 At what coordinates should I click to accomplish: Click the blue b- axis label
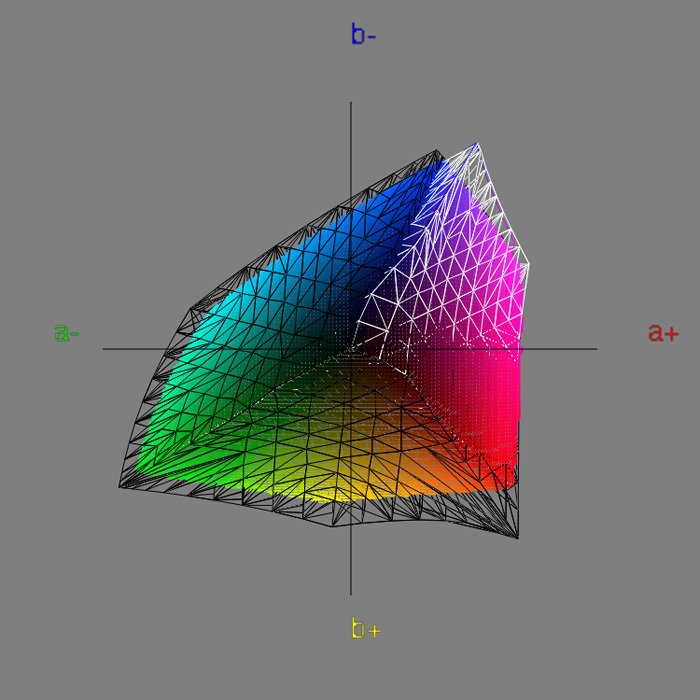(x=363, y=34)
